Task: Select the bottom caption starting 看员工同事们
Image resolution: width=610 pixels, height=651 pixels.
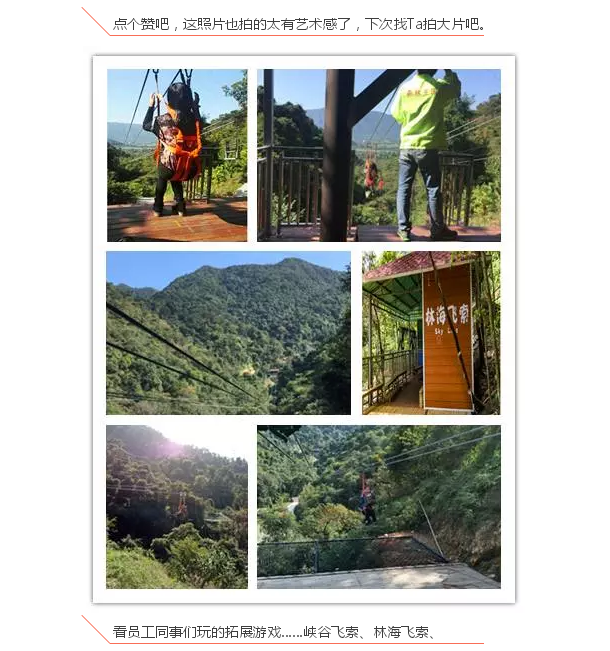Action: (274, 632)
